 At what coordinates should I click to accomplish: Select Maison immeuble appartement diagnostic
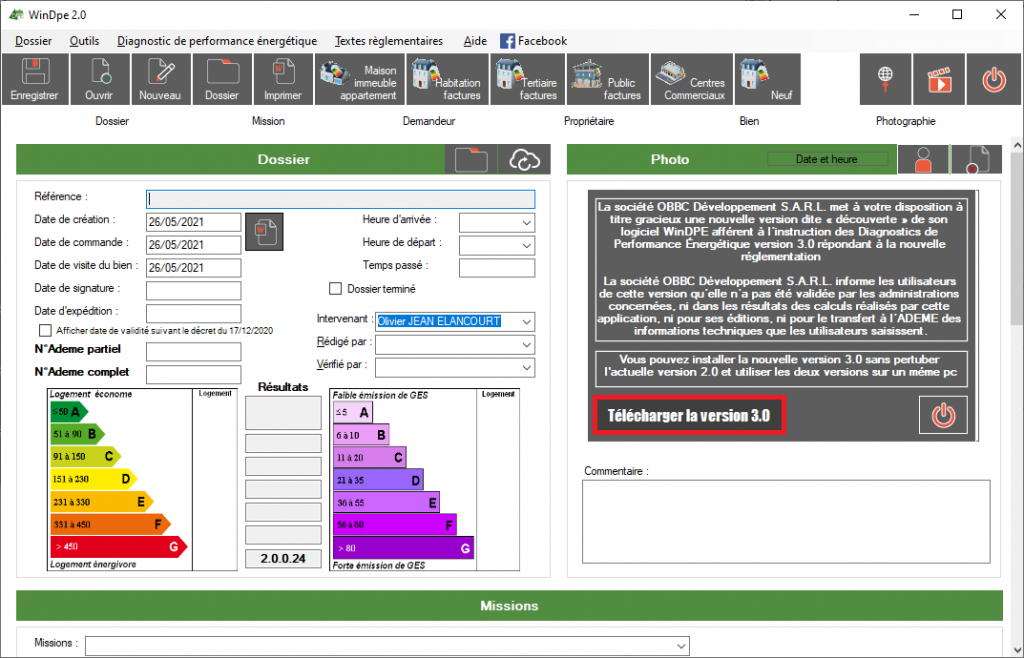[360, 79]
